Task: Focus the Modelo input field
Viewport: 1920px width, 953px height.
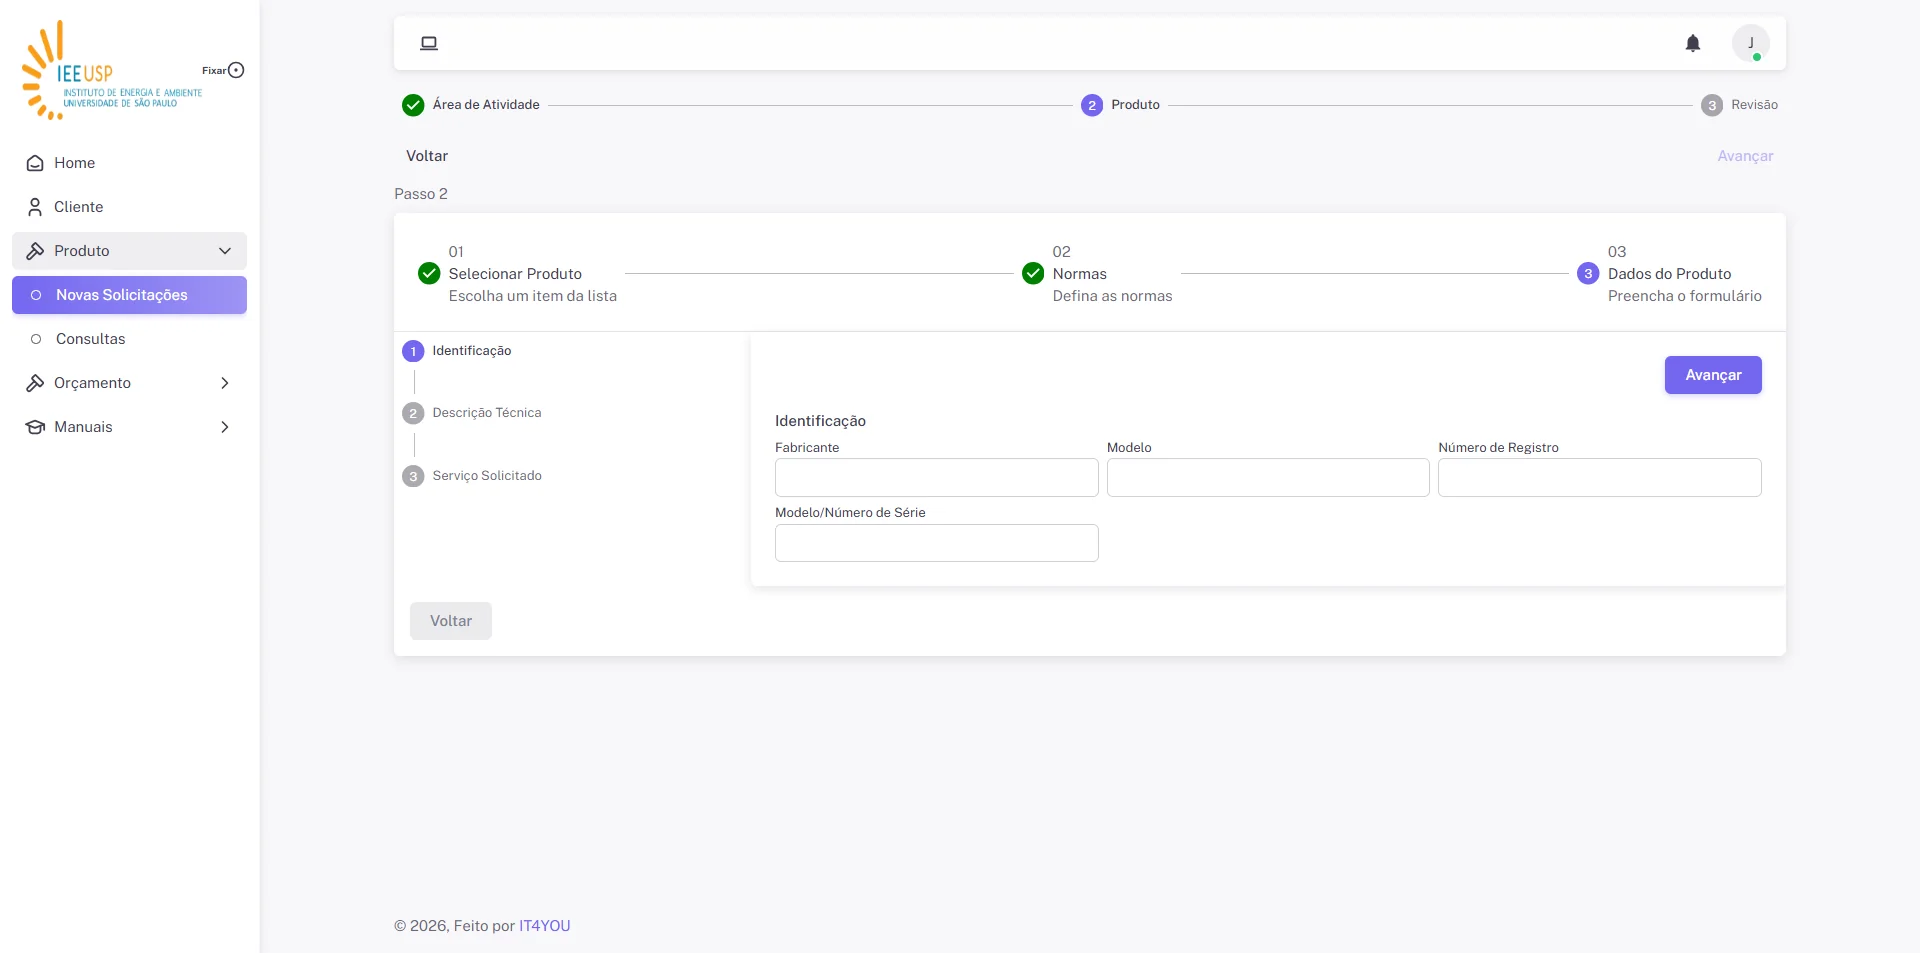Action: [1268, 477]
